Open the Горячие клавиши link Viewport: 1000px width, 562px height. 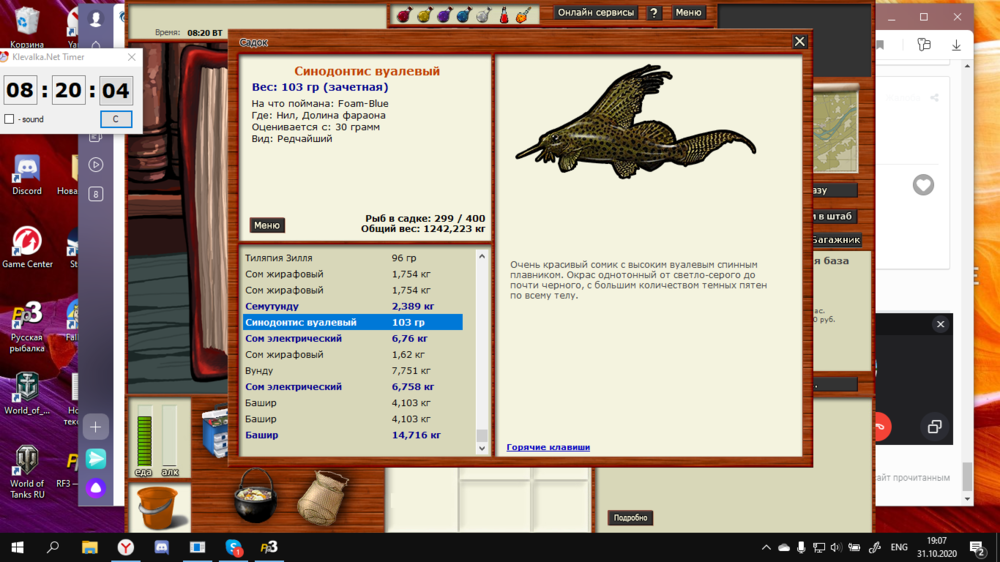pyautogui.click(x=548, y=447)
